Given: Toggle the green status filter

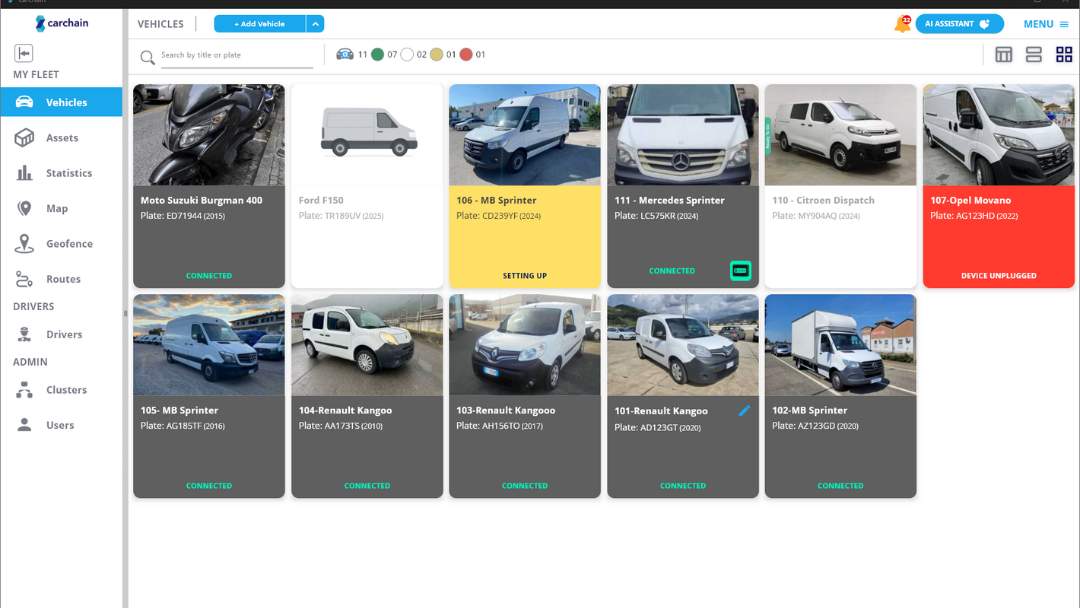Looking at the screenshot, I should coord(377,54).
